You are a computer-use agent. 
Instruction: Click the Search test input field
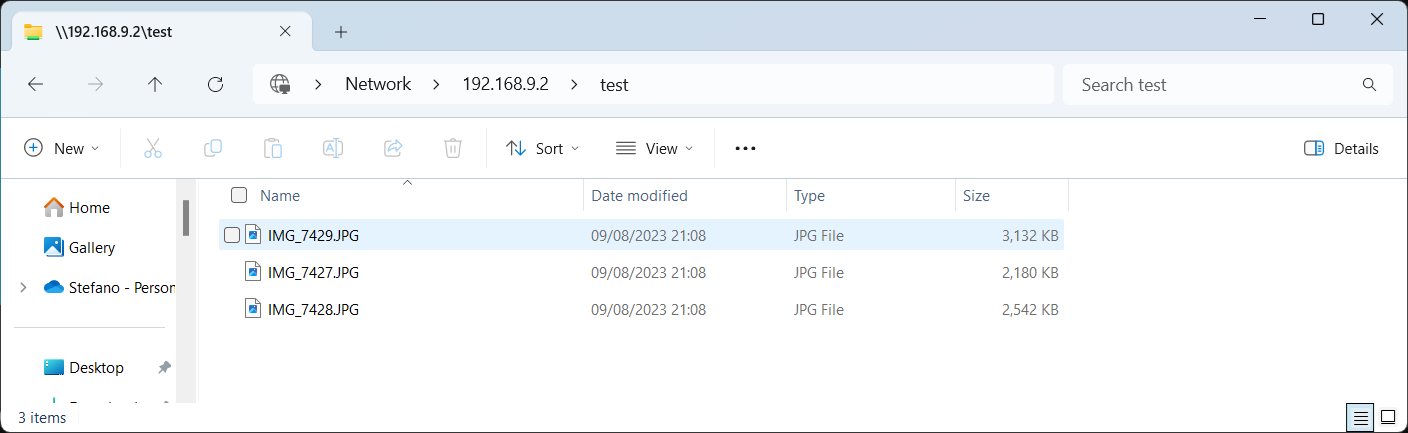(1215, 85)
